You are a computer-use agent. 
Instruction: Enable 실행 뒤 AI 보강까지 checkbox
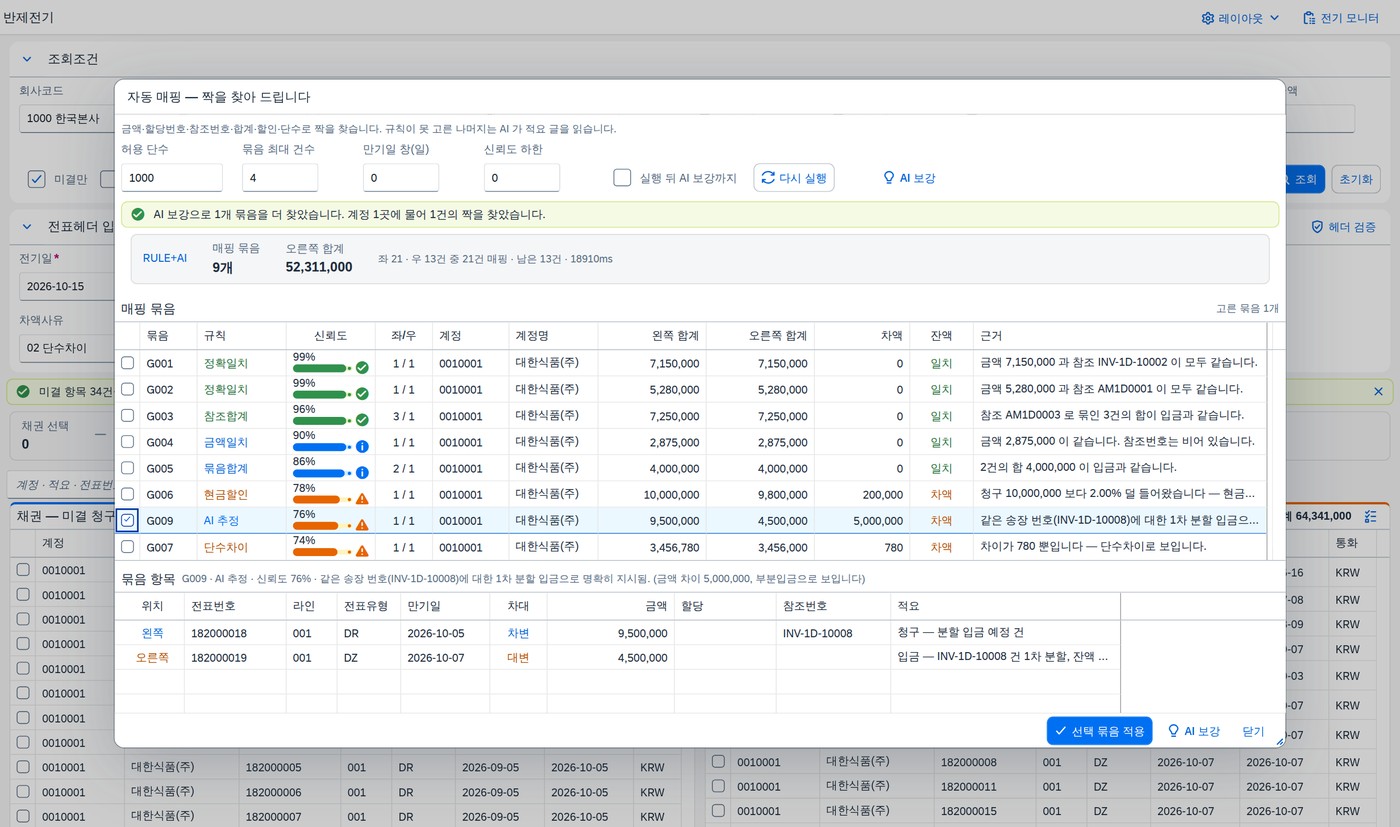(x=622, y=178)
